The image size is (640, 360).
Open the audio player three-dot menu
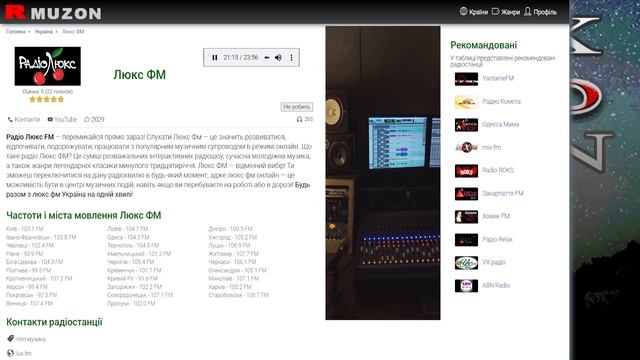point(291,58)
